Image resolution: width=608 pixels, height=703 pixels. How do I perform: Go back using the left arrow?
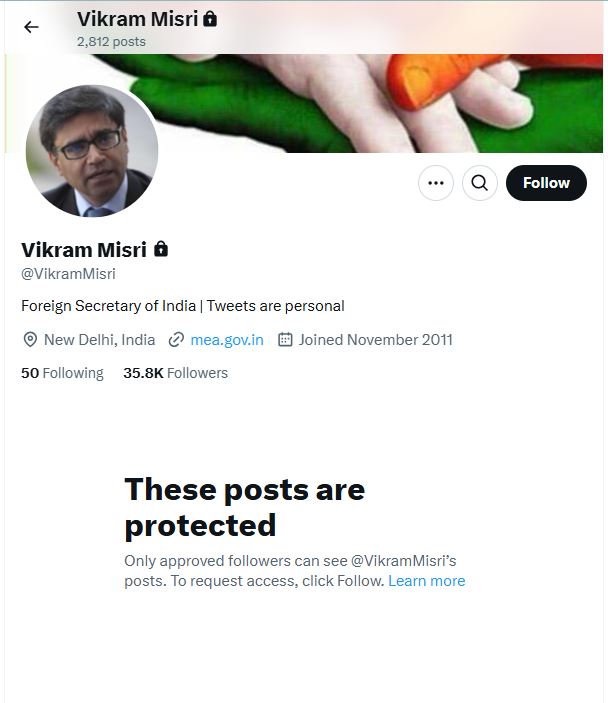click(x=31, y=27)
